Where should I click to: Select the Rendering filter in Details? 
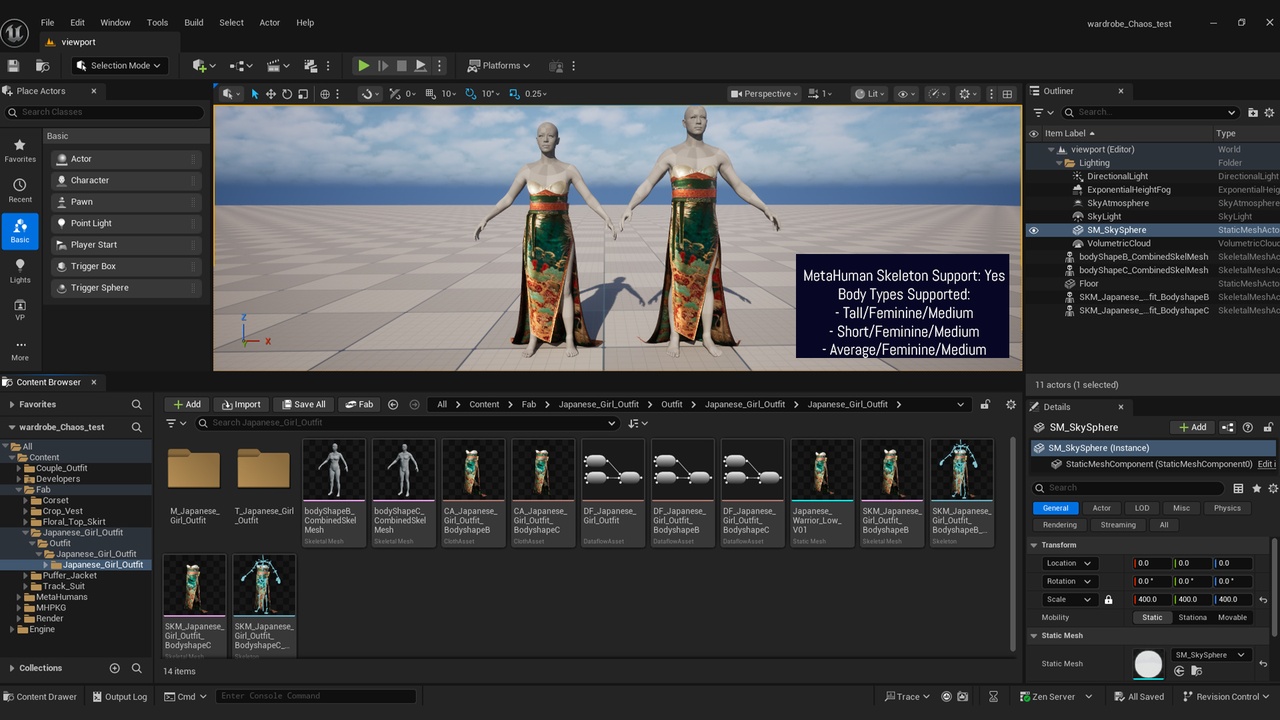tap(1059, 525)
